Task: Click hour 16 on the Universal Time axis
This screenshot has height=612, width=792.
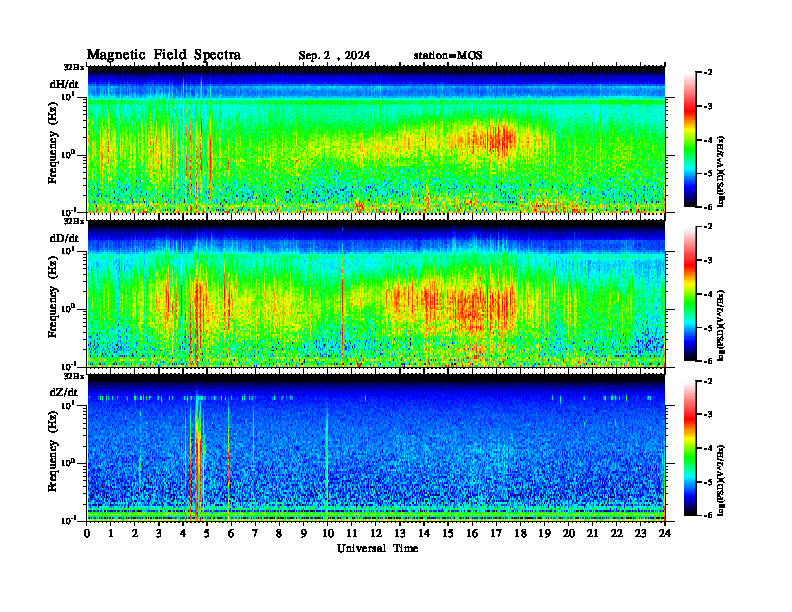Action: 472,534
